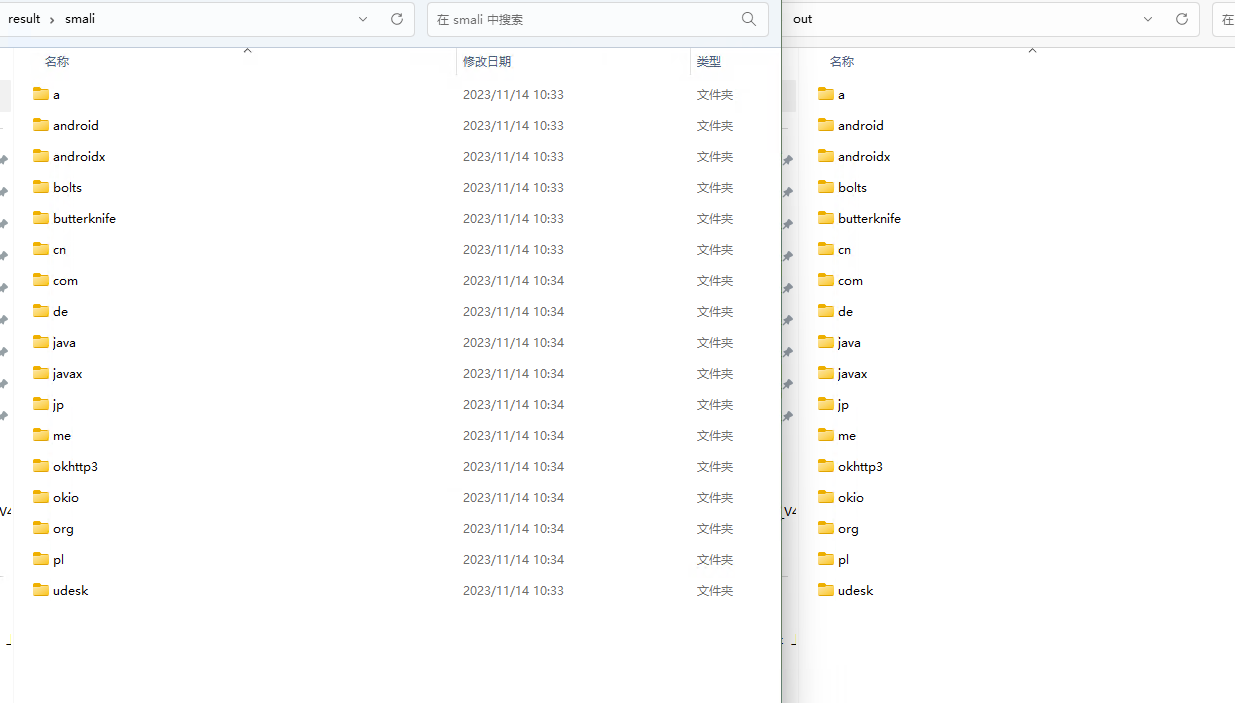This screenshot has width=1235, height=703.
Task: Select the android folder icon in the smali window
Action: (41, 125)
